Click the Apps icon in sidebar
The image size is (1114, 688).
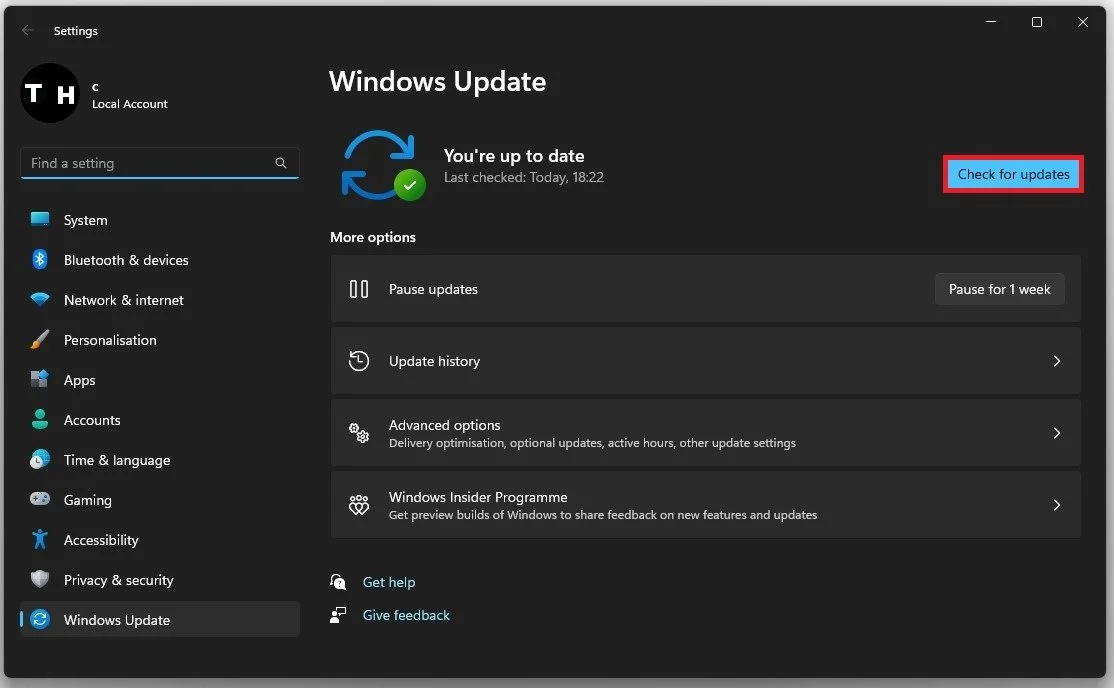click(40, 379)
